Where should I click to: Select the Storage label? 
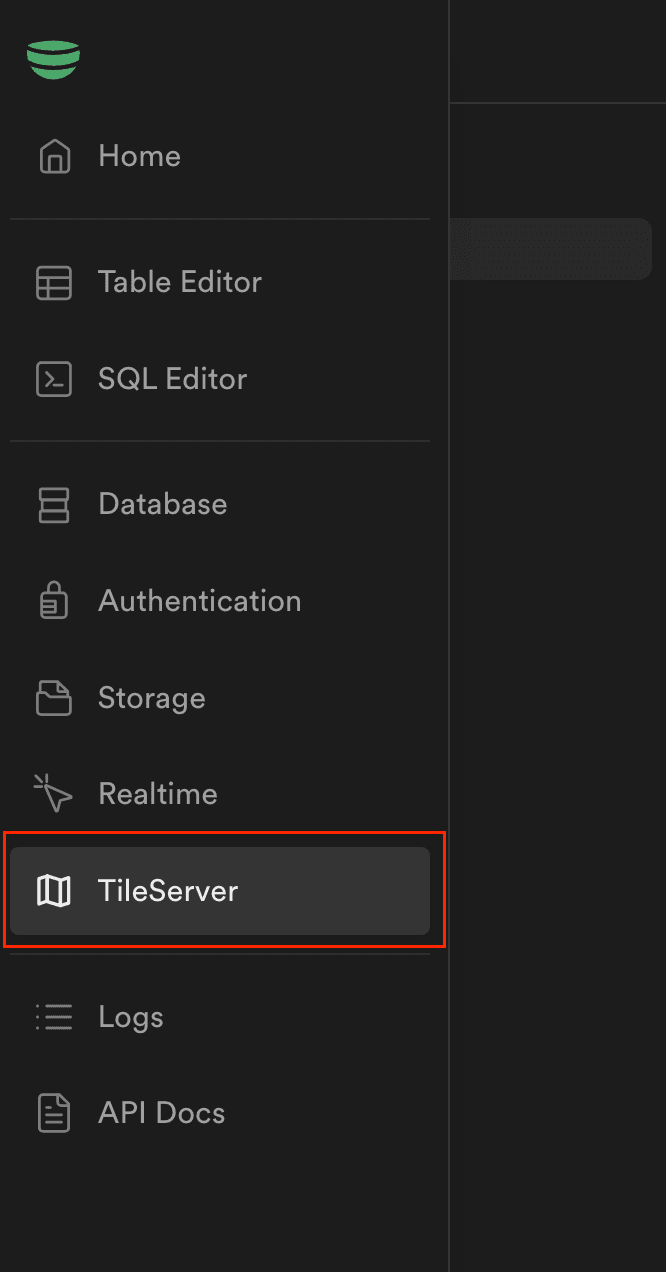[x=152, y=698]
